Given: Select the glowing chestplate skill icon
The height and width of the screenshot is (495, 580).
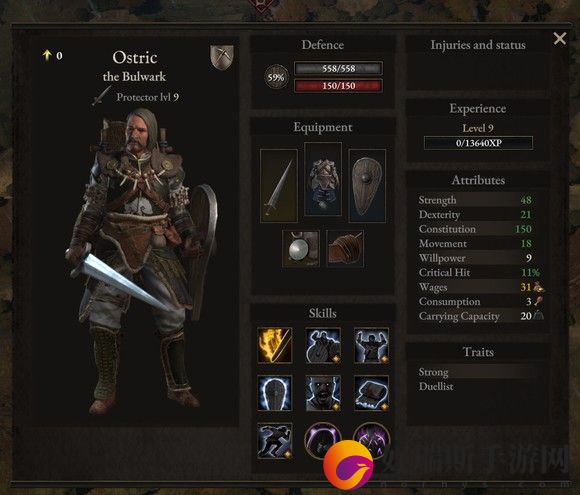Looking at the screenshot, I should tap(371, 393).
